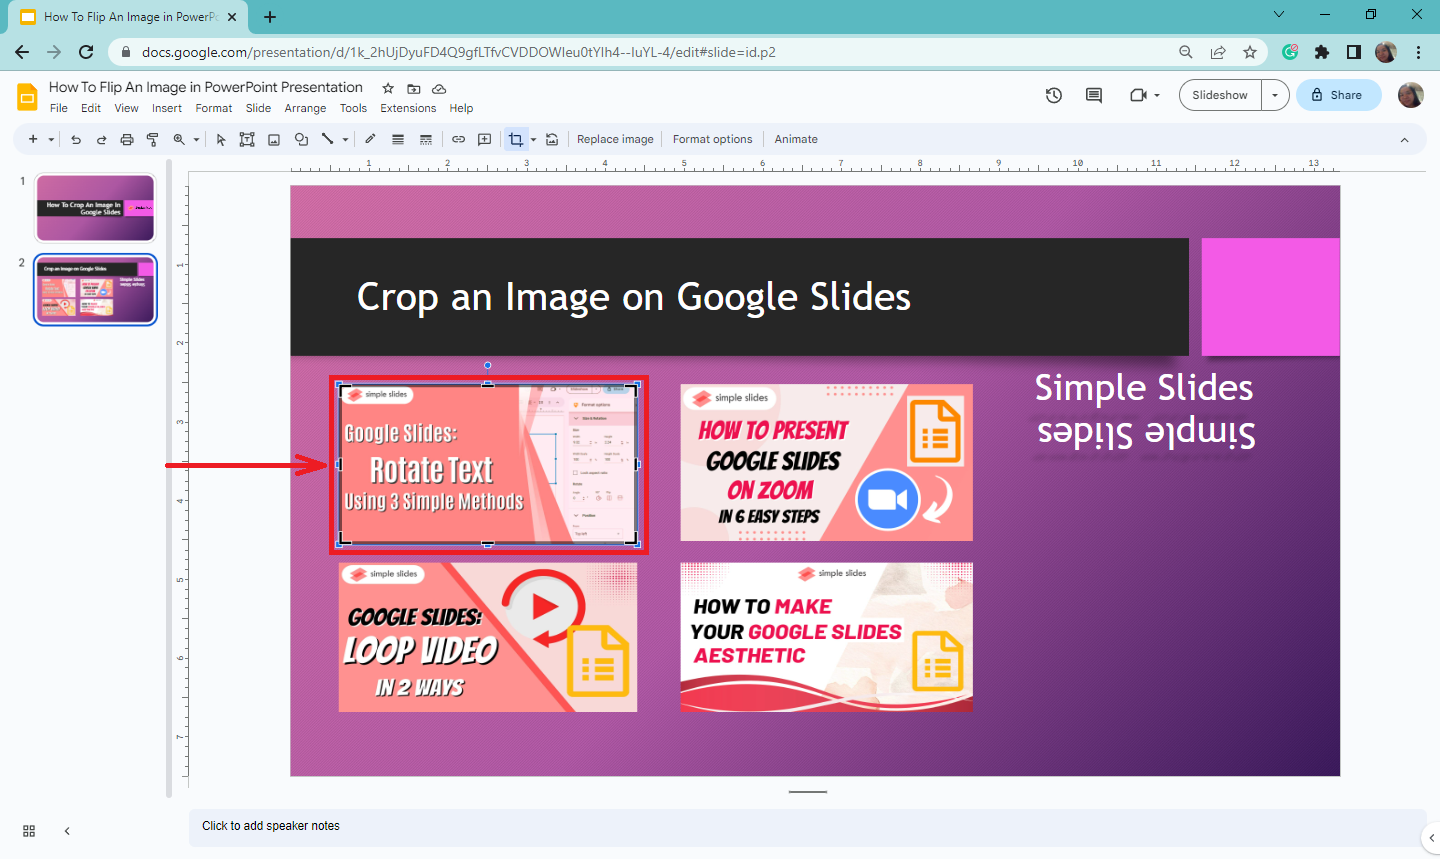The width and height of the screenshot is (1440, 859).
Task: Click the Insert image icon
Action: point(274,139)
